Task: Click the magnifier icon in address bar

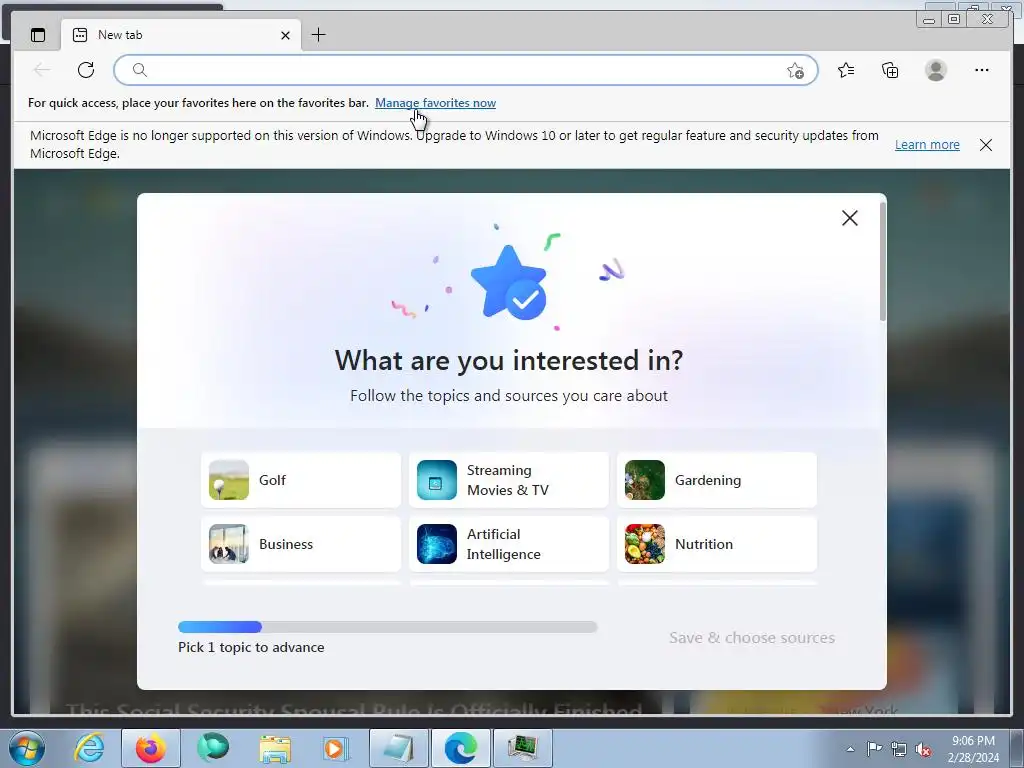Action: [140, 70]
